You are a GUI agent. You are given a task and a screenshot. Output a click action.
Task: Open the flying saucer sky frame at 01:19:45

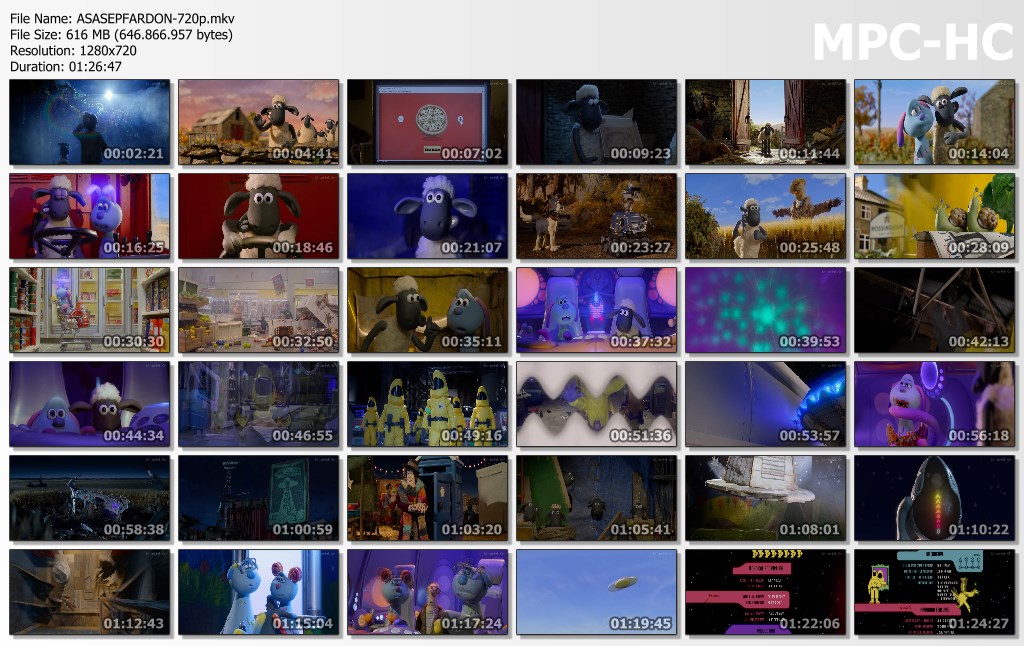tap(597, 592)
